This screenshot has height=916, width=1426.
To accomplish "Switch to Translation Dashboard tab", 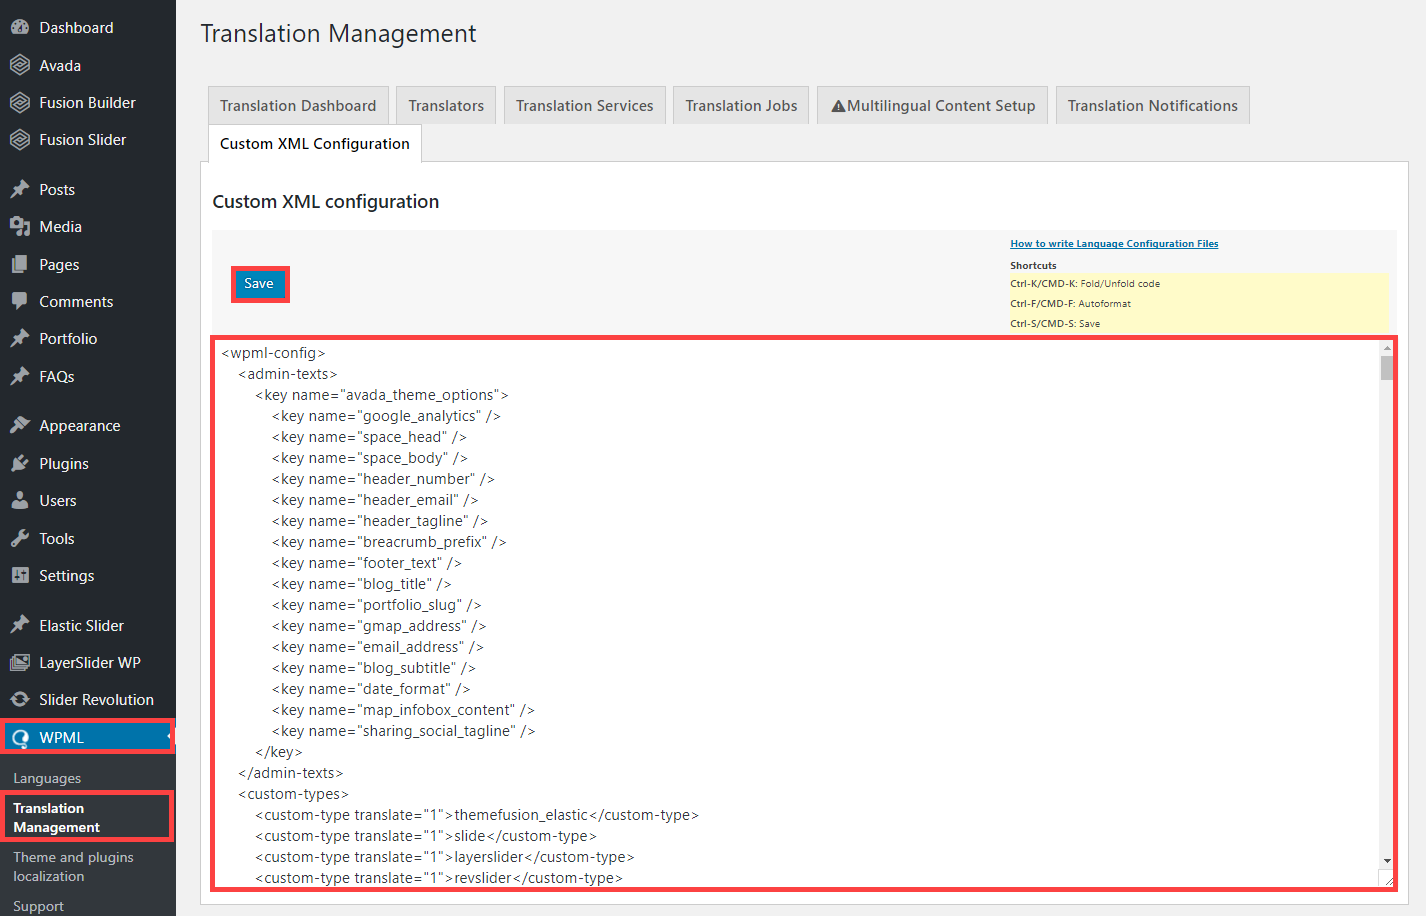I will click(x=298, y=105).
